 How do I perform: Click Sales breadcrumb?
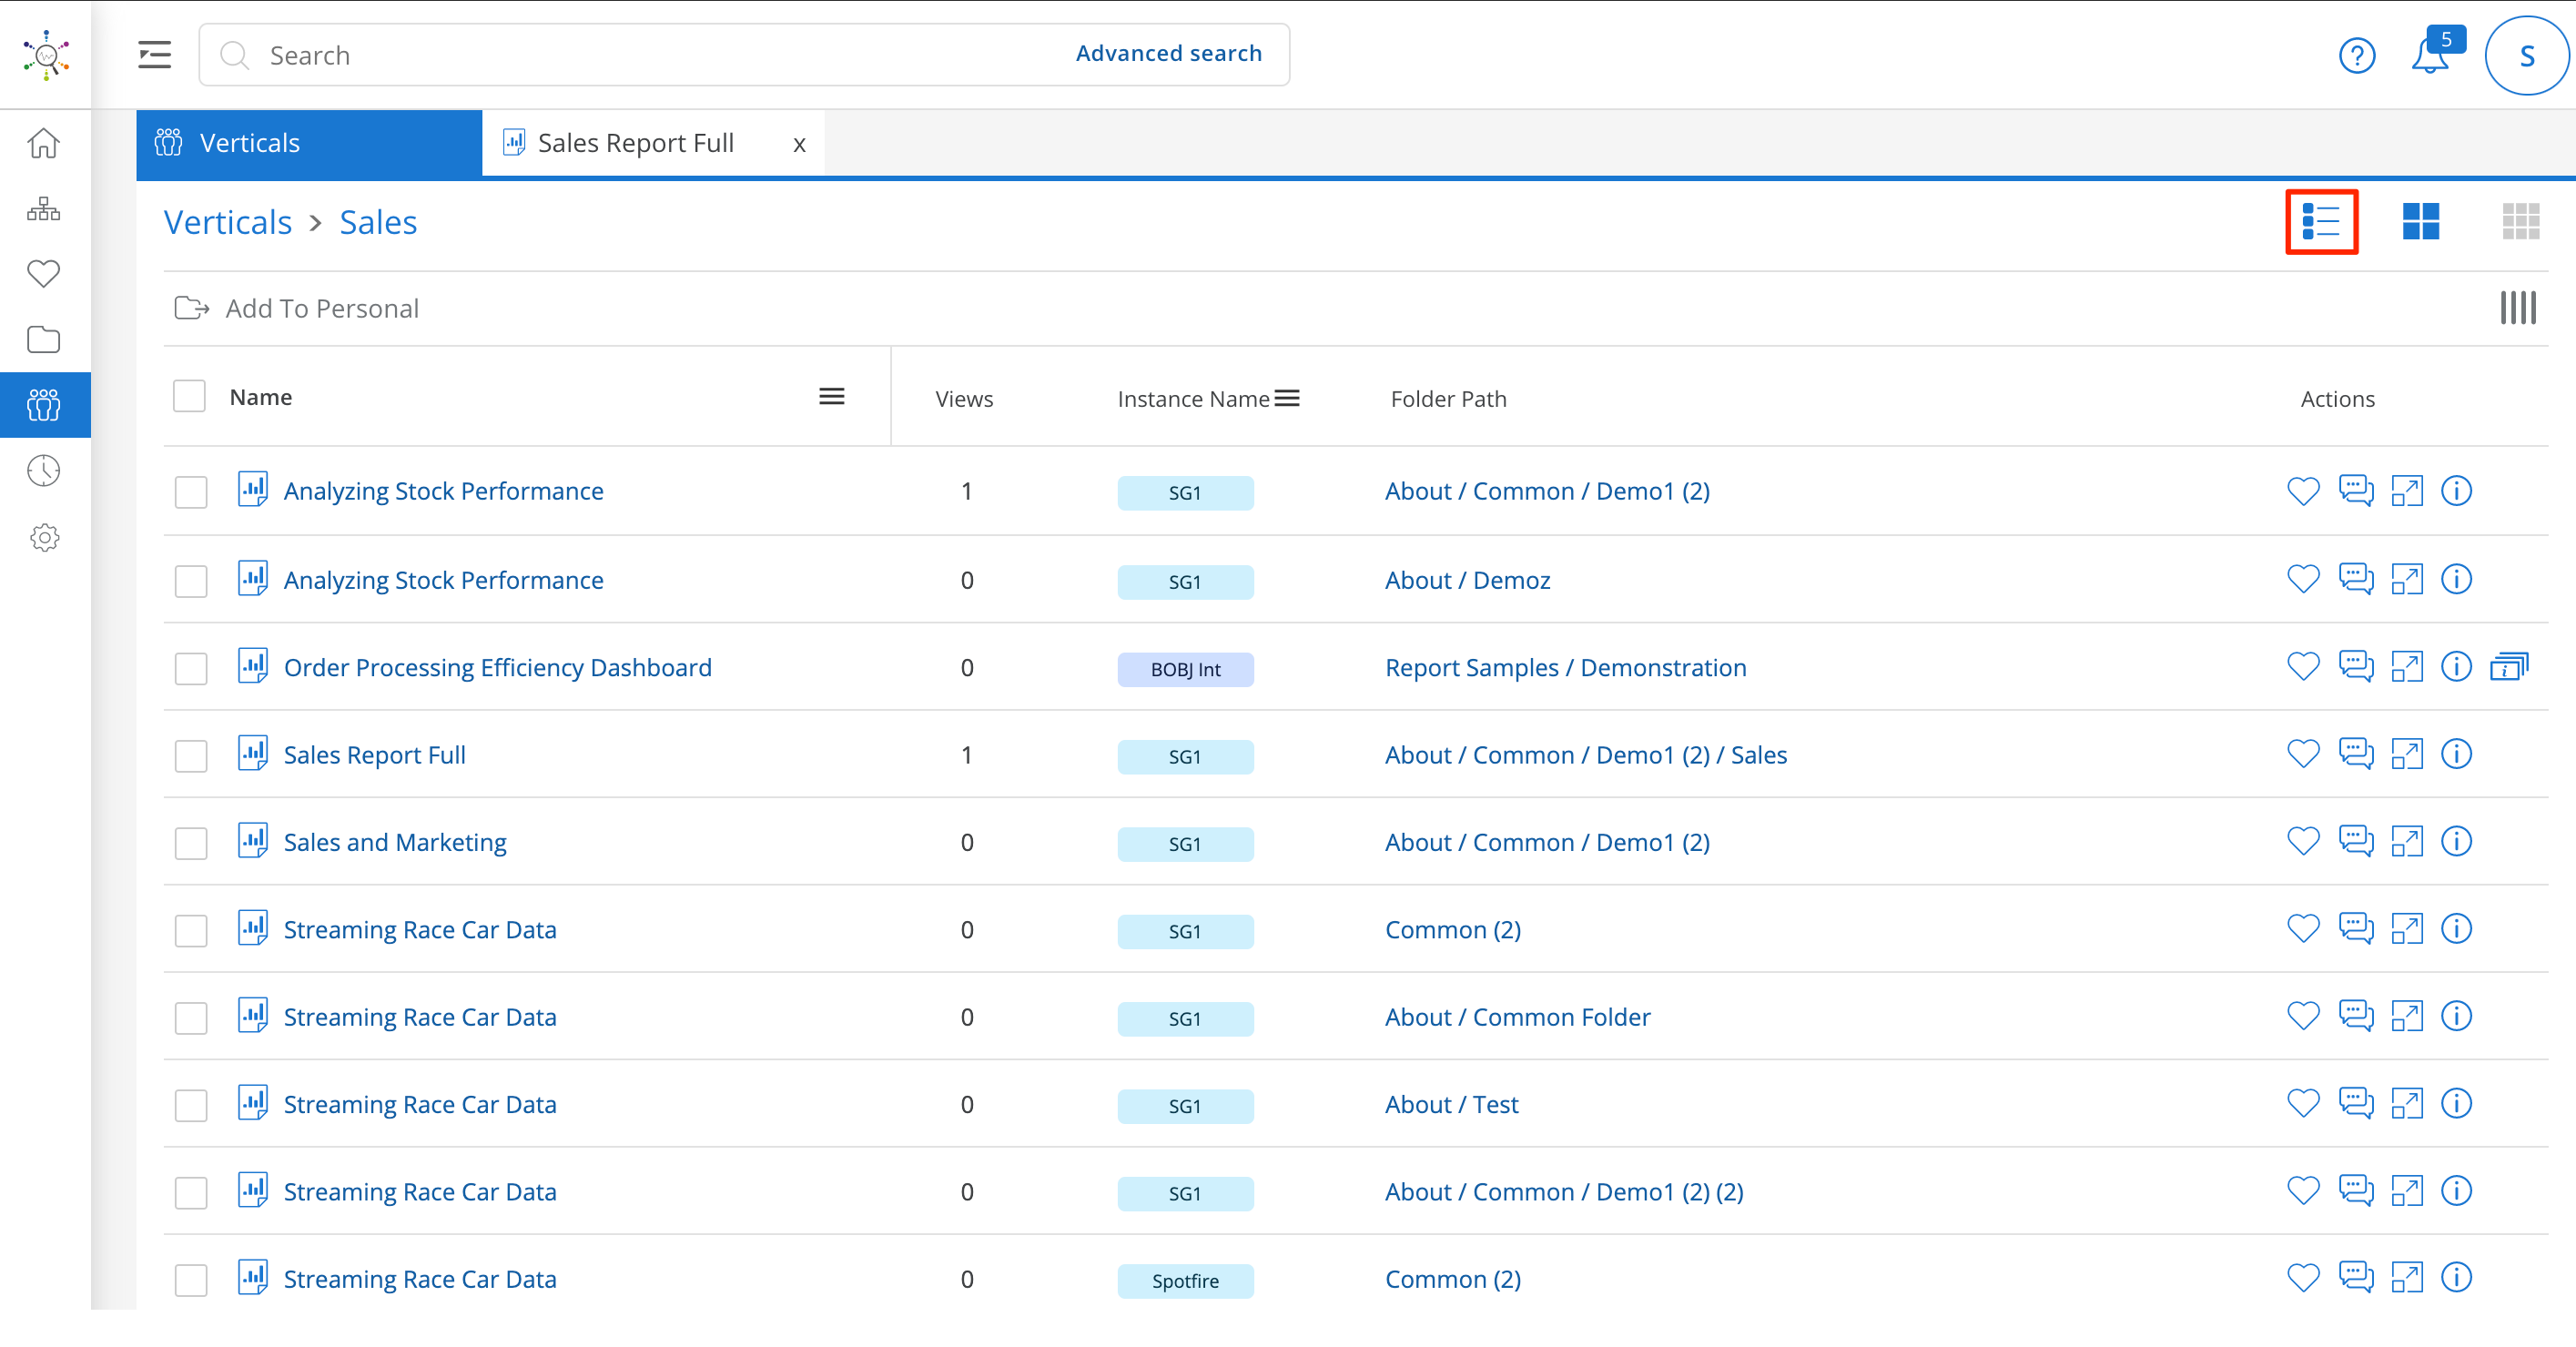click(378, 222)
